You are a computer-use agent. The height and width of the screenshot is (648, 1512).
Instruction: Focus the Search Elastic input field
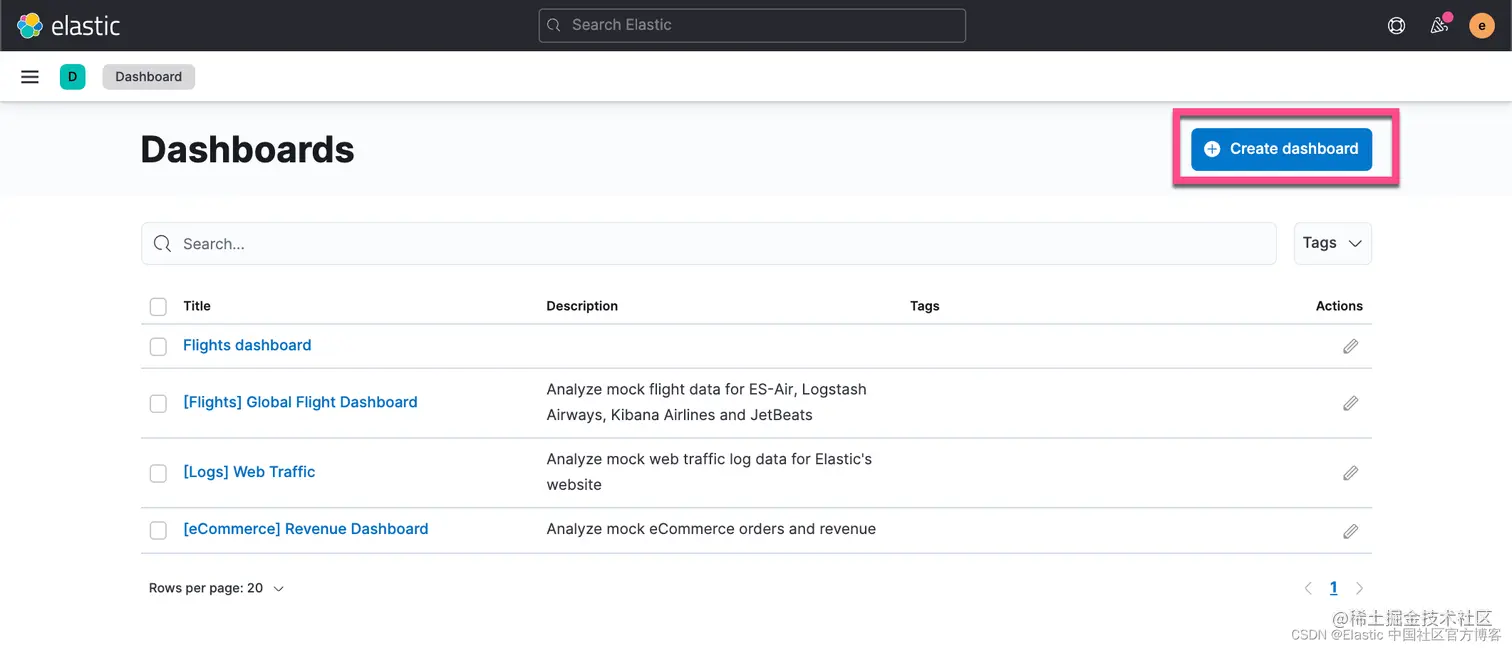(x=752, y=25)
